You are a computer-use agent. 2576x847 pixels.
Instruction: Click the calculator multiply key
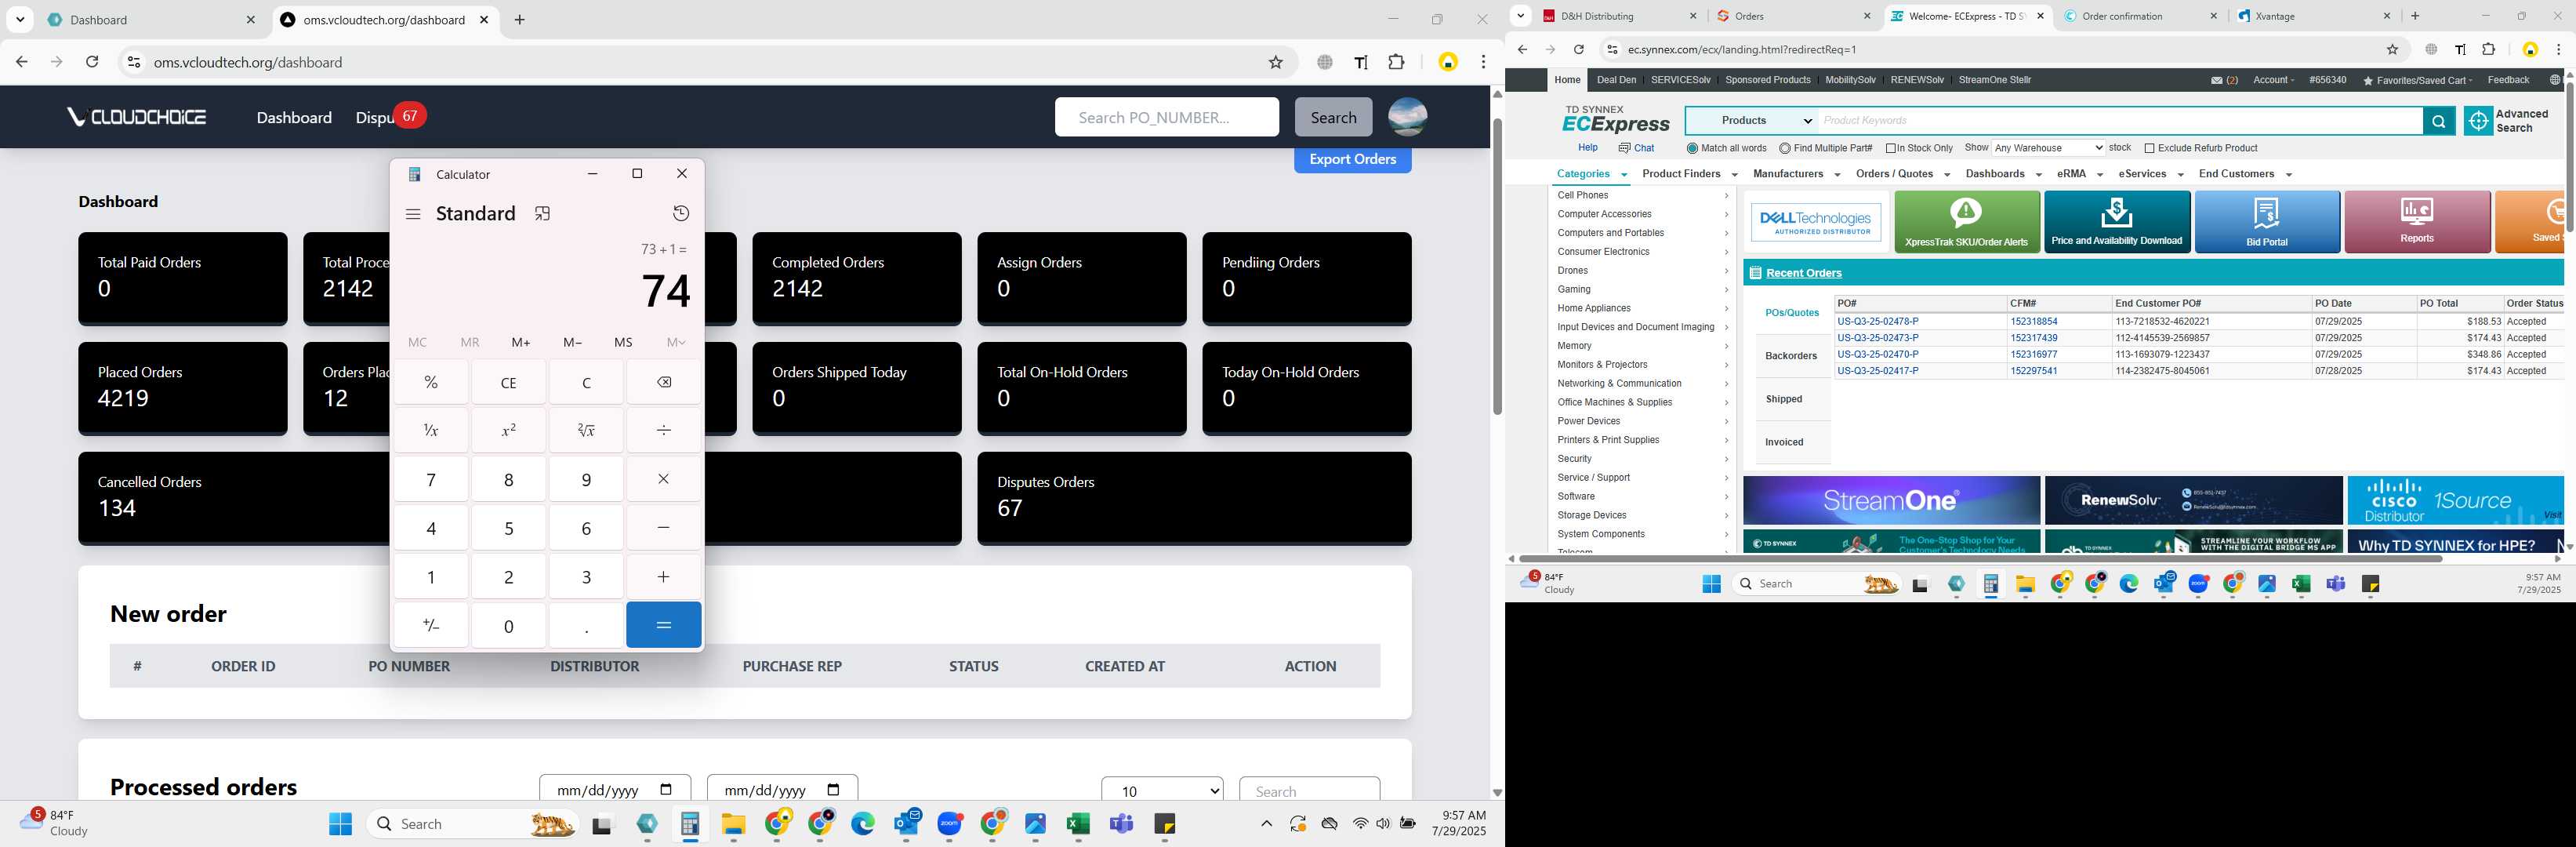(664, 479)
